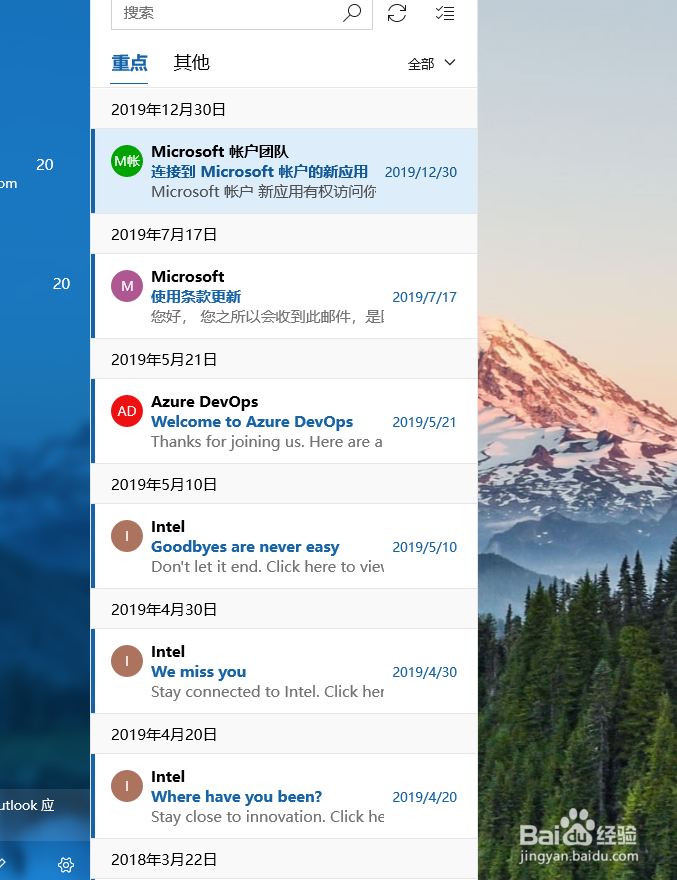Open settings gear in sidebar
The image size is (677, 880).
tap(66, 864)
